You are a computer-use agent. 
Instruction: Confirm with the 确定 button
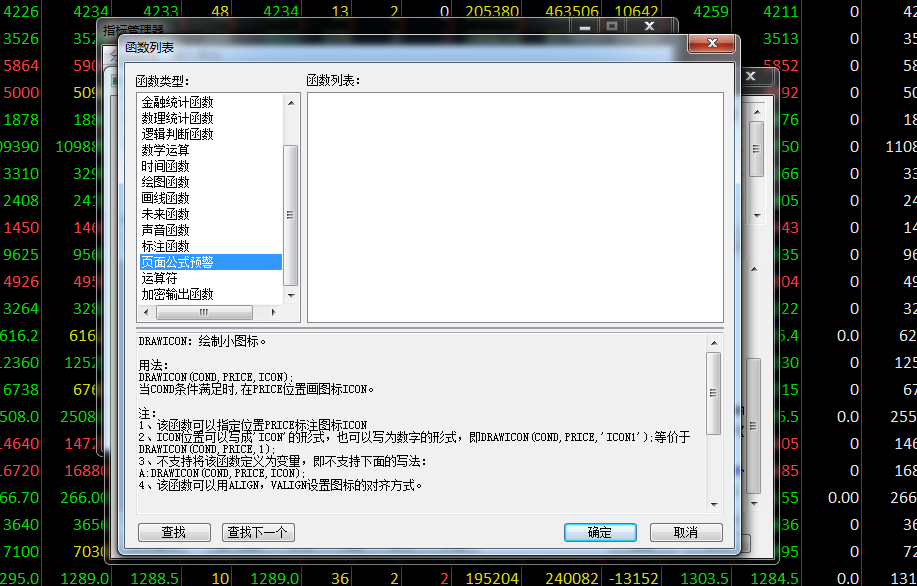(x=600, y=532)
